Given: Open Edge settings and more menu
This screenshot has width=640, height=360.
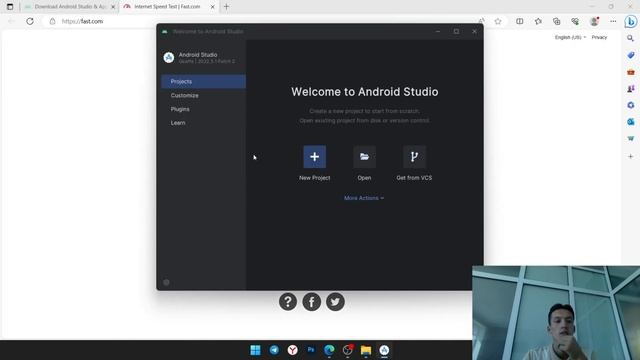Looking at the screenshot, I should click(x=613, y=21).
